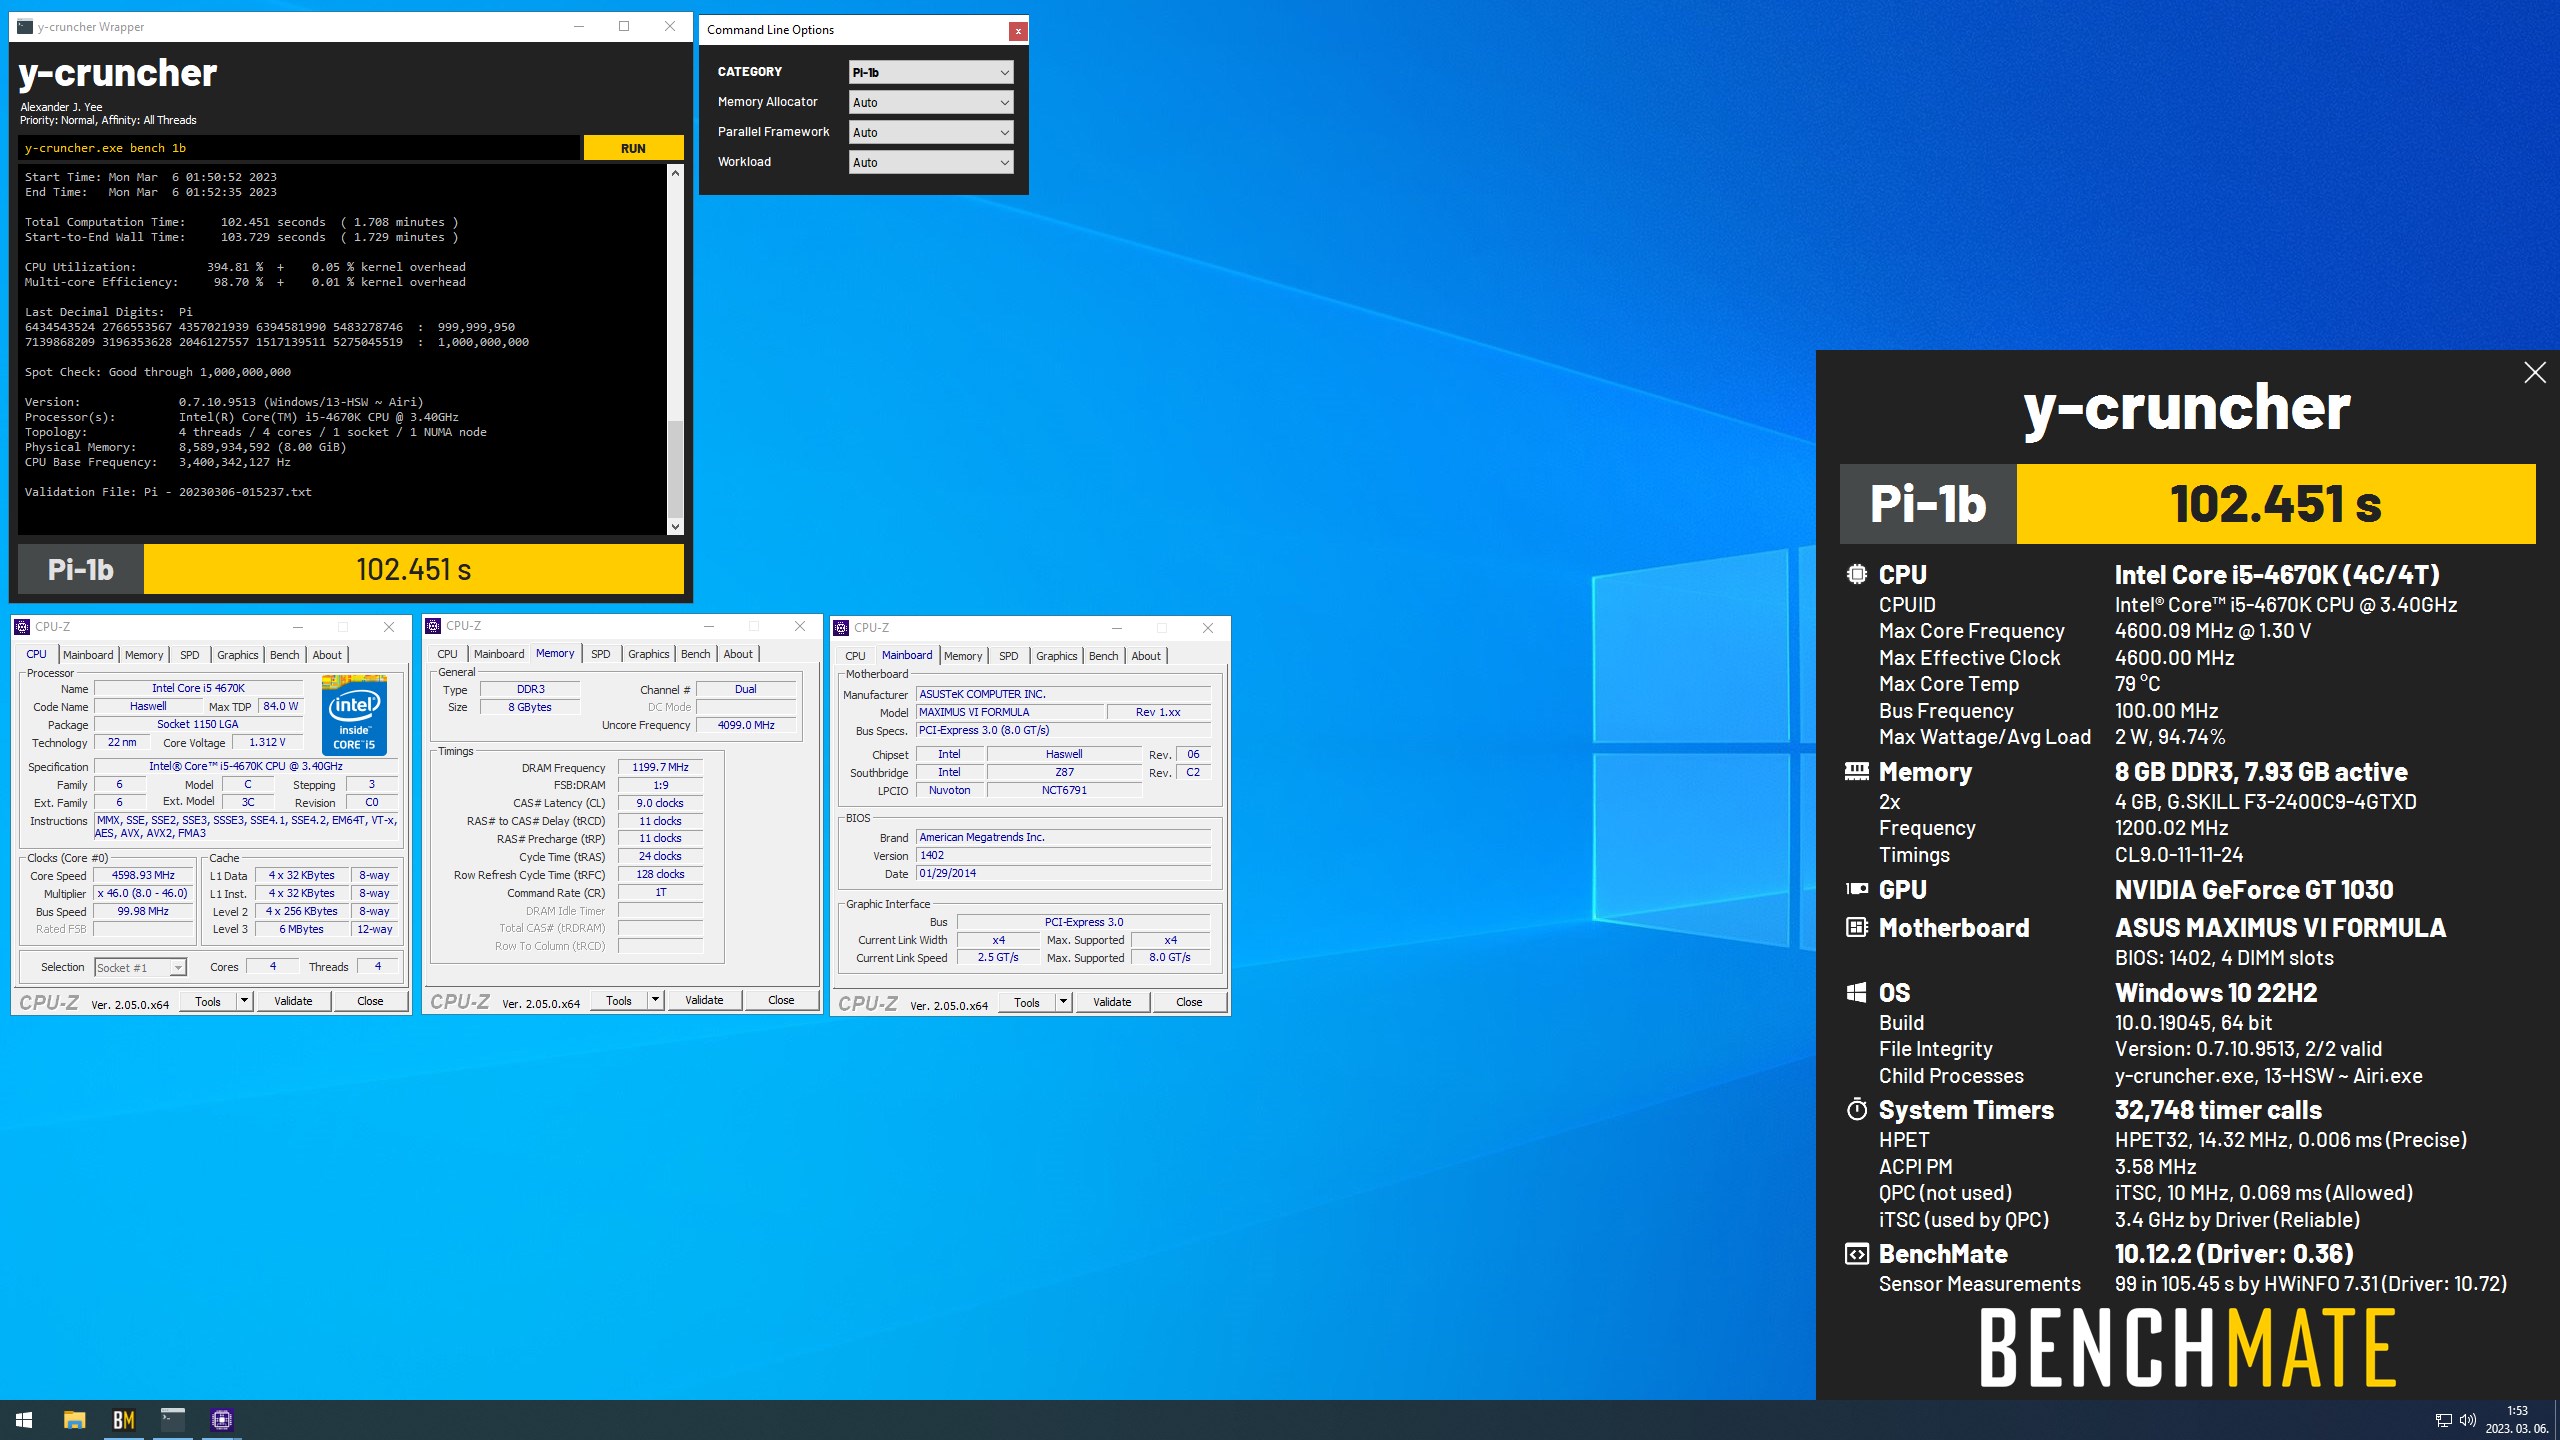The image size is (2560, 1440).
Task: Click title icon of CPU-Z Mainboard window
Action: click(x=841, y=628)
